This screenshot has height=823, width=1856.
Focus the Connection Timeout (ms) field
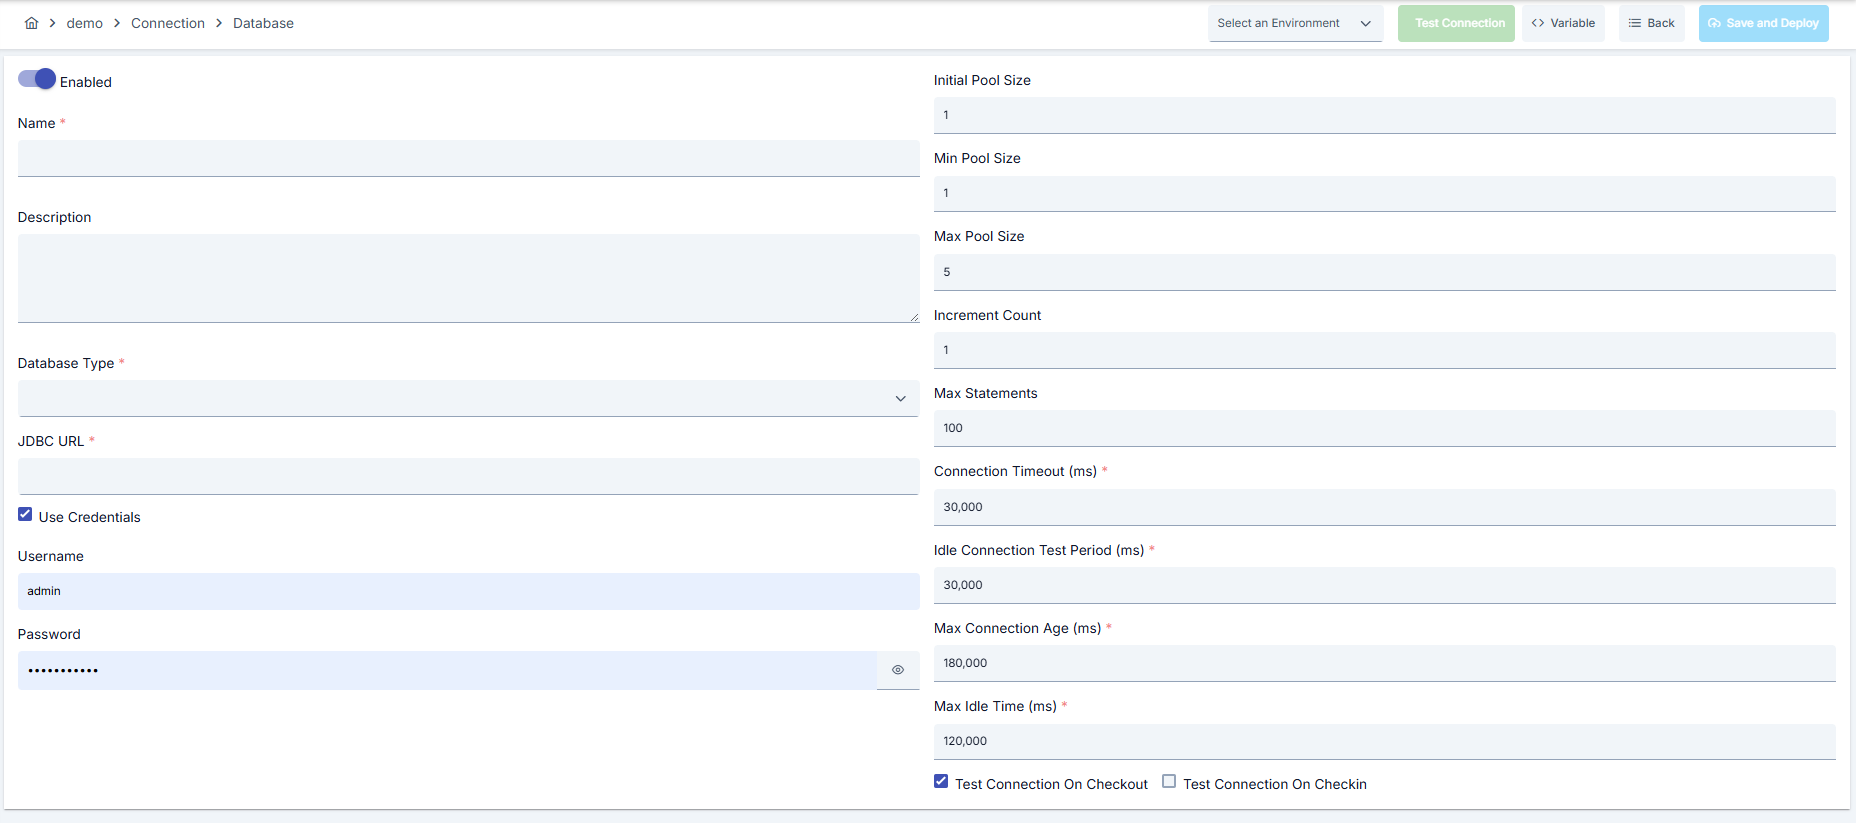(1384, 507)
